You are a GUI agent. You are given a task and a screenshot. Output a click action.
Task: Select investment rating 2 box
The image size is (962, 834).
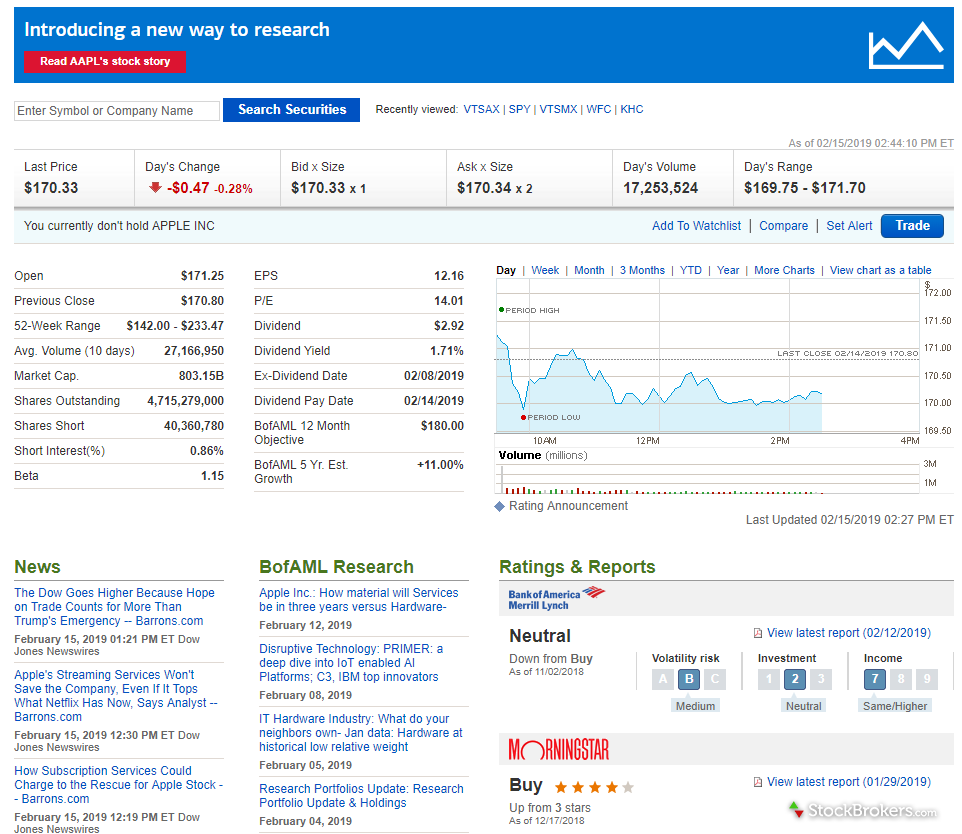coord(794,680)
